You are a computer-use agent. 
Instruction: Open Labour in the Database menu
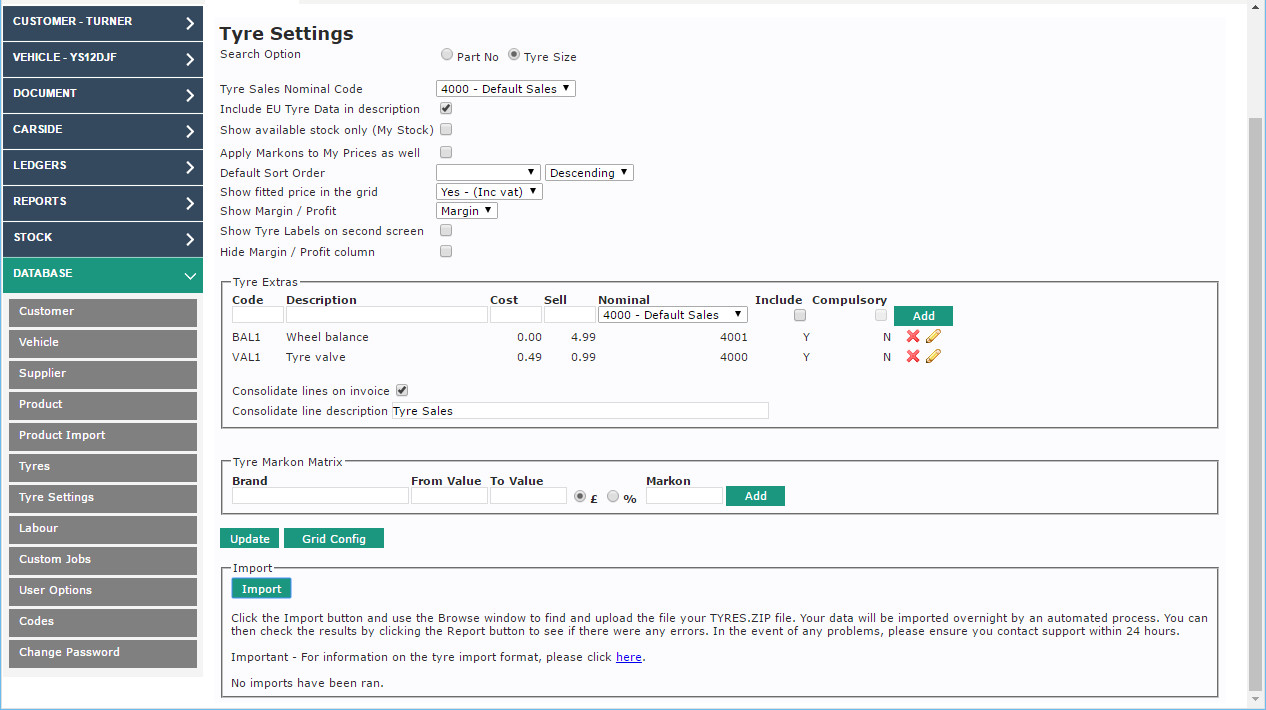[x=102, y=528]
